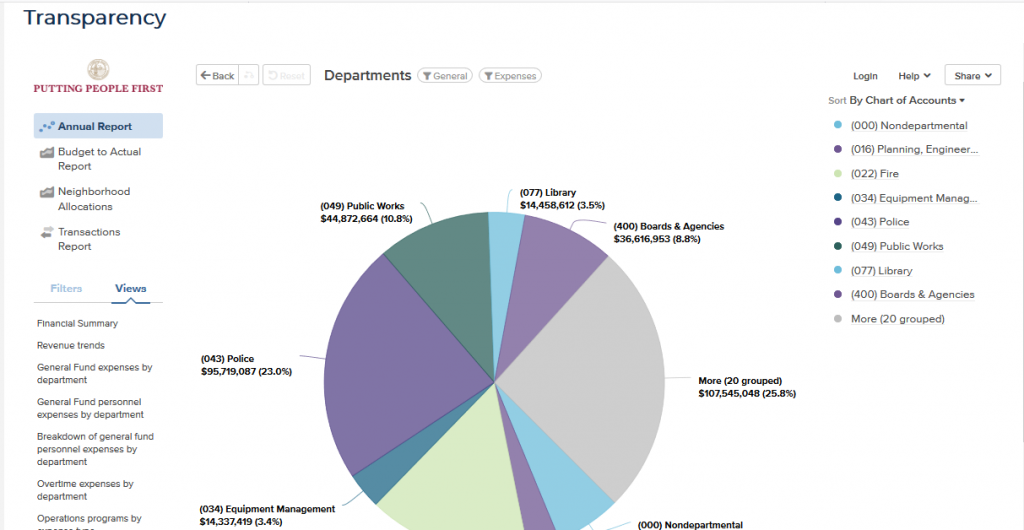Image resolution: width=1024 pixels, height=530 pixels.
Task: Open the Annual Report scatter icon
Action: (47, 127)
